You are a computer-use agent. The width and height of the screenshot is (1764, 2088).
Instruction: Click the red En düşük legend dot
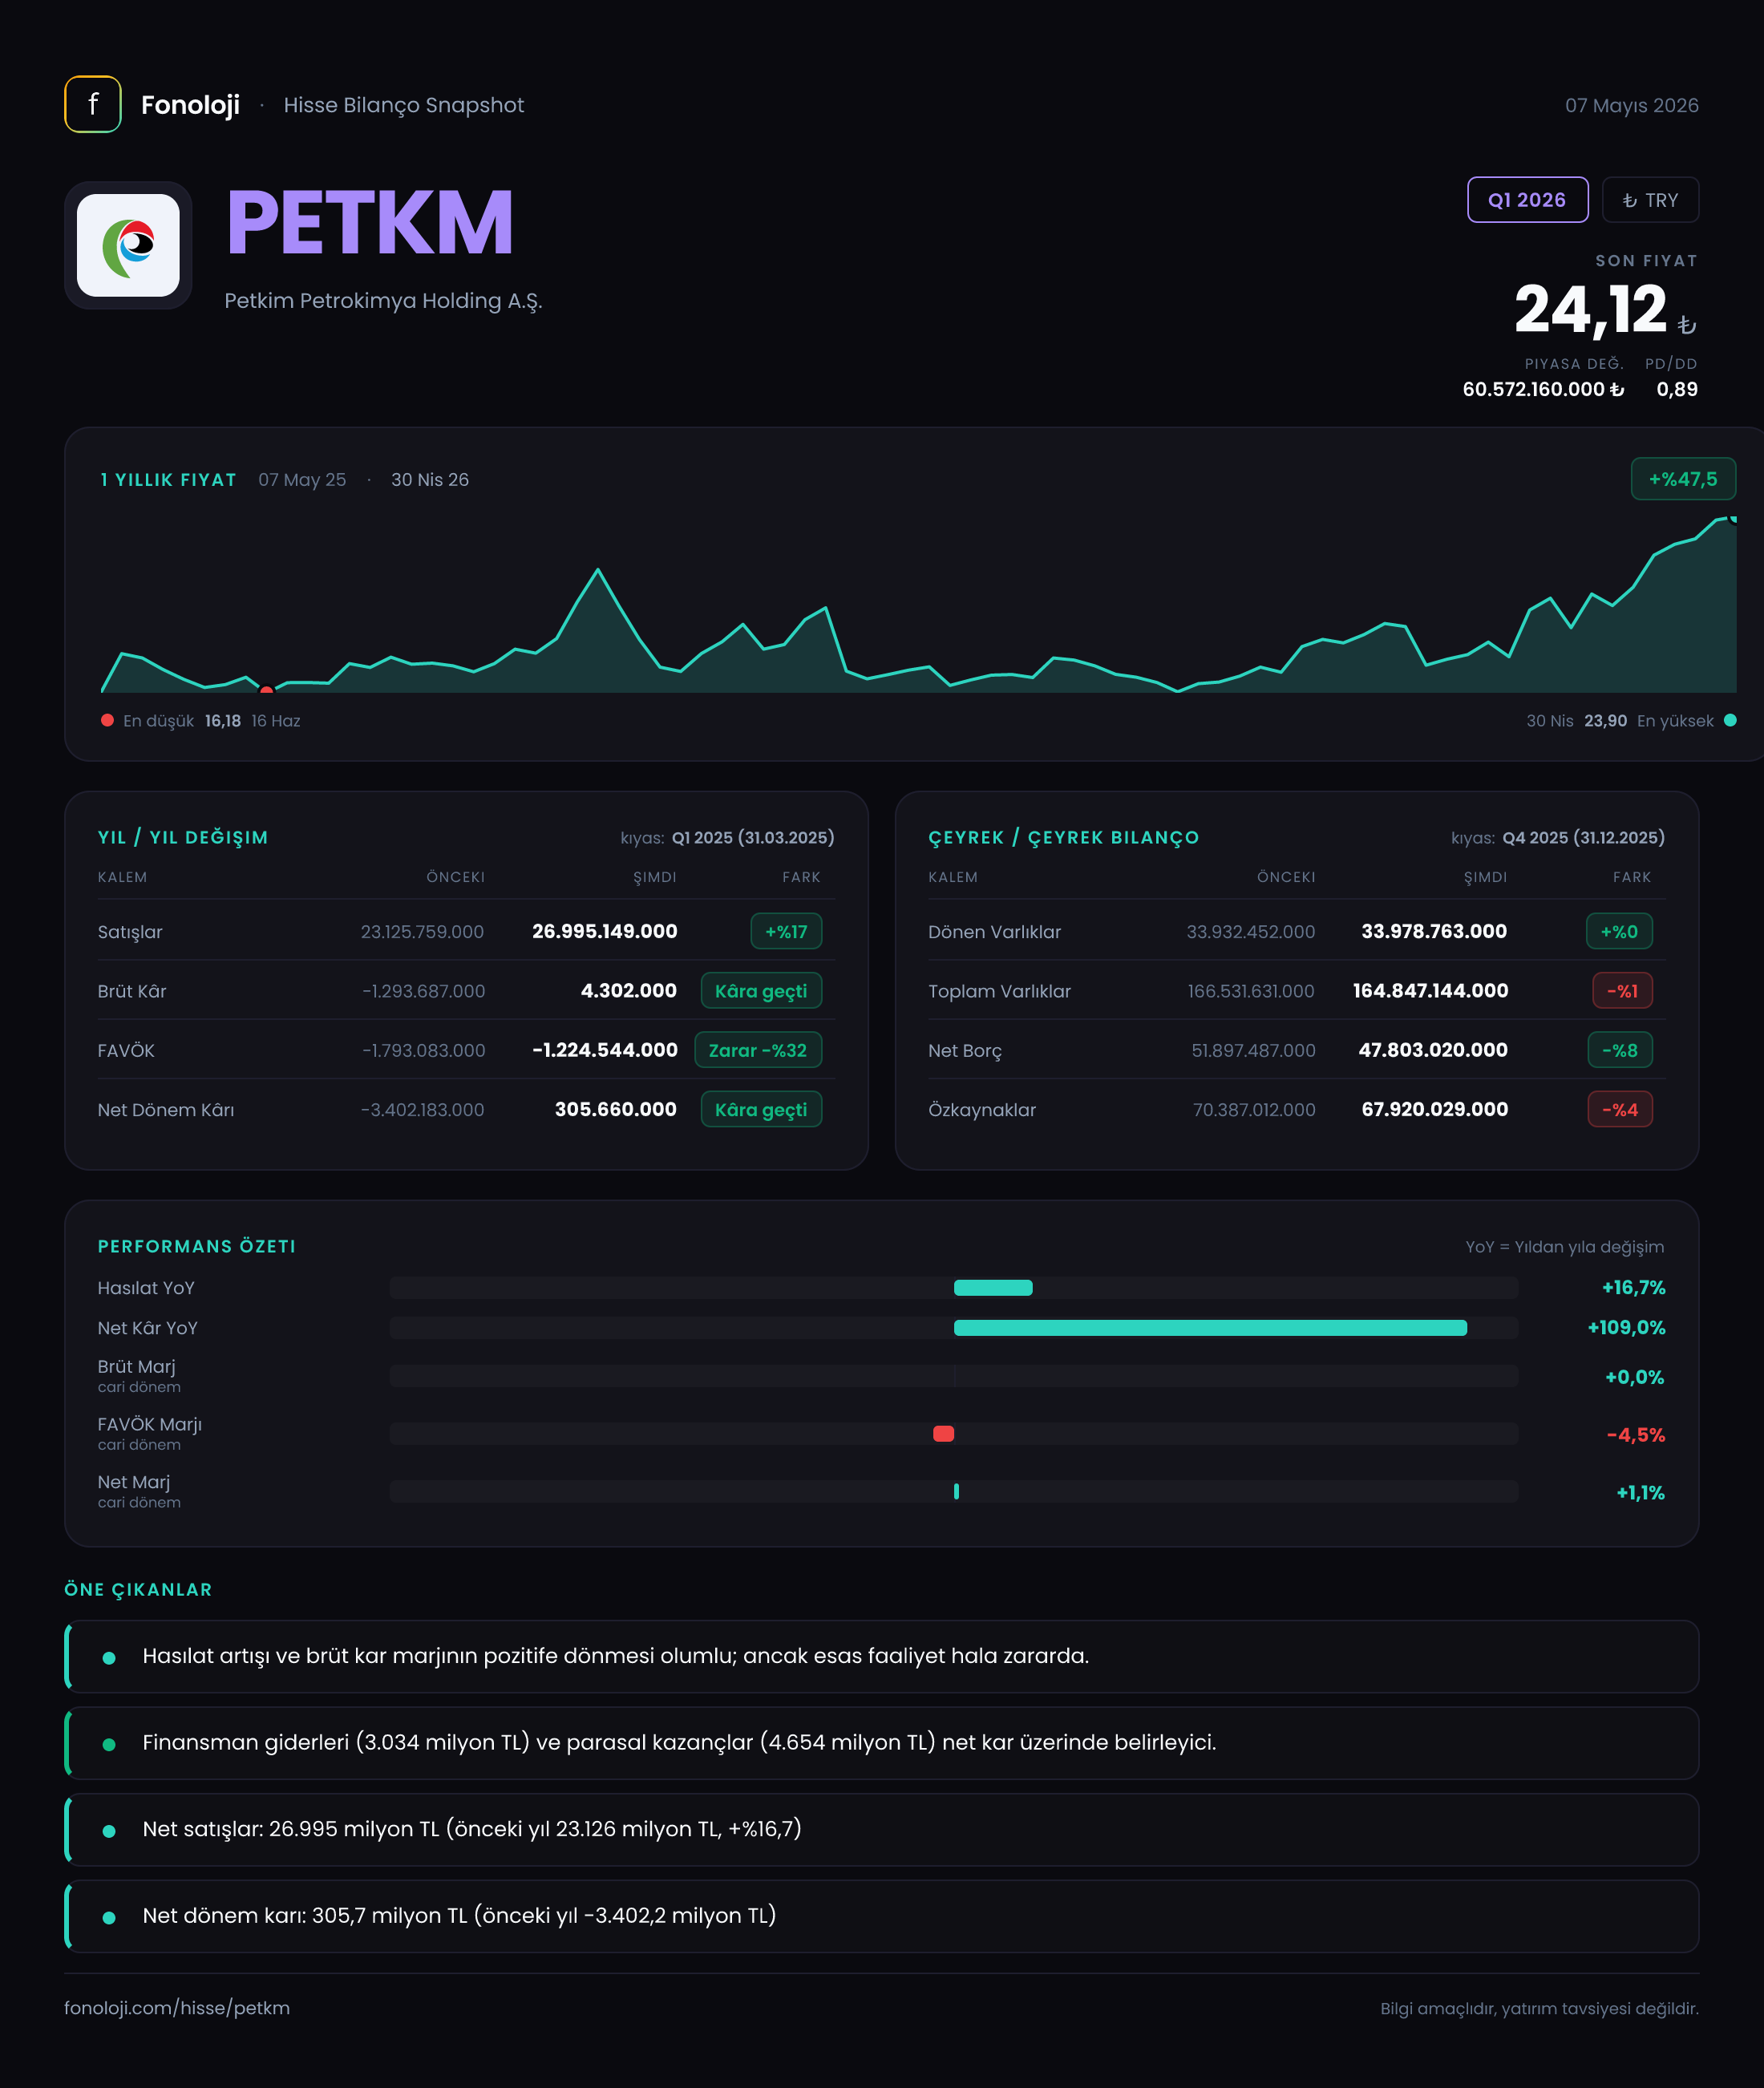pyautogui.click(x=107, y=720)
